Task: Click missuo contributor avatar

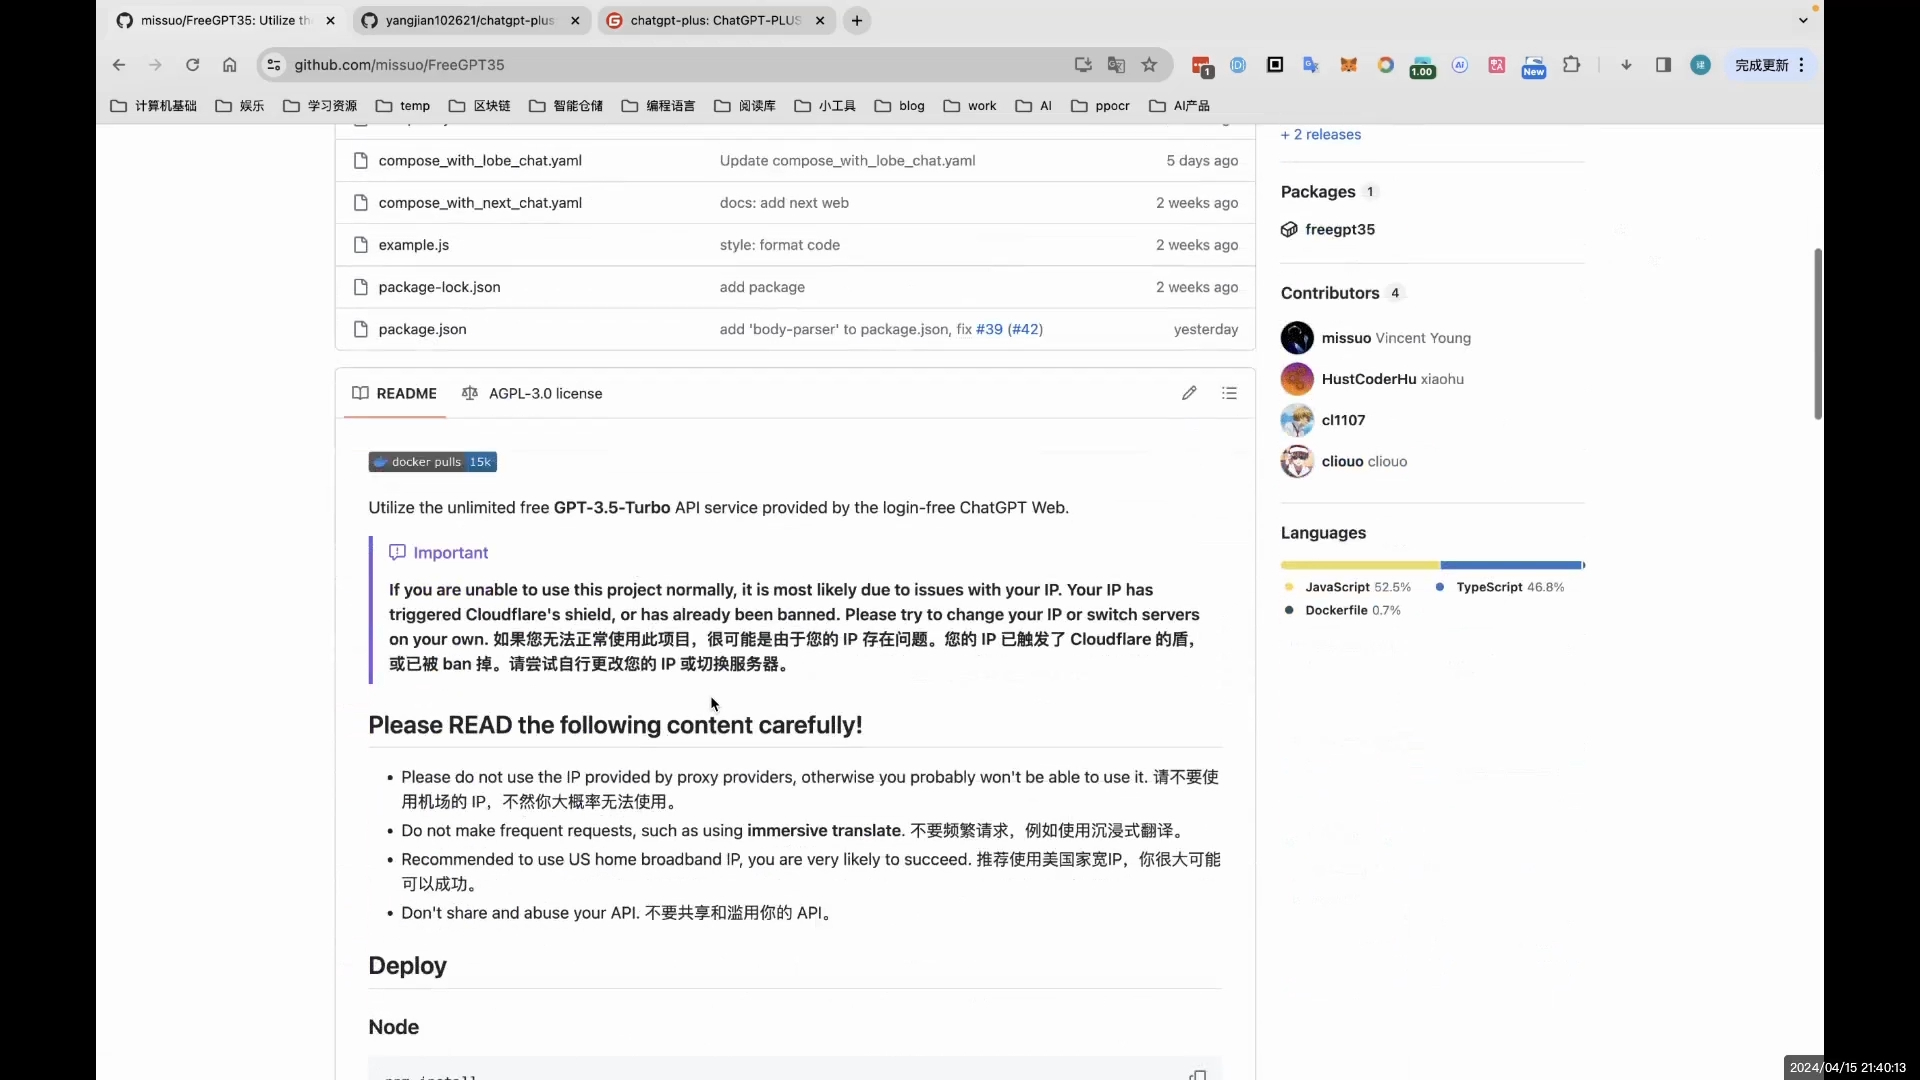Action: 1297,338
